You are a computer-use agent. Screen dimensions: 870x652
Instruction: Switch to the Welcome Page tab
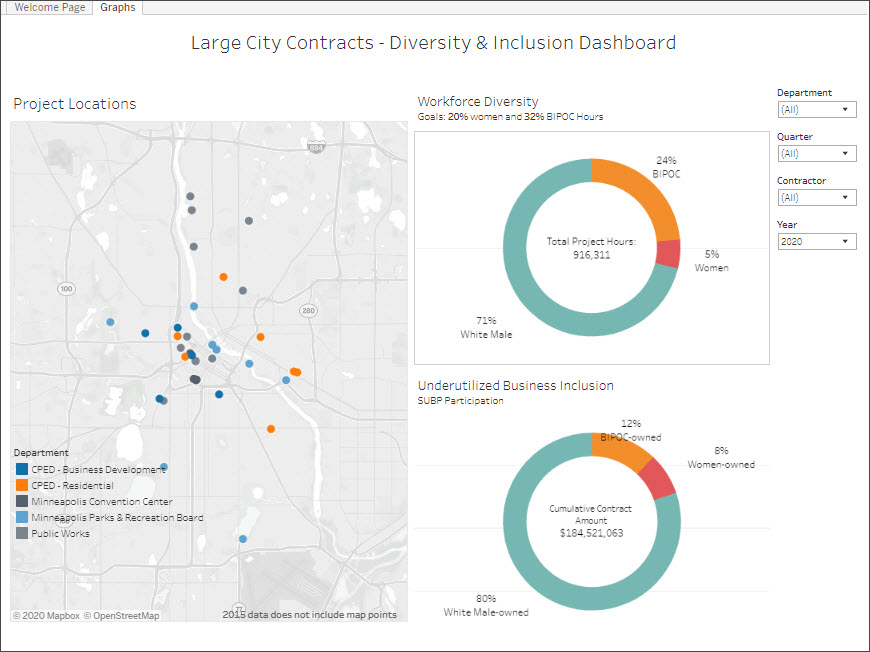point(49,7)
